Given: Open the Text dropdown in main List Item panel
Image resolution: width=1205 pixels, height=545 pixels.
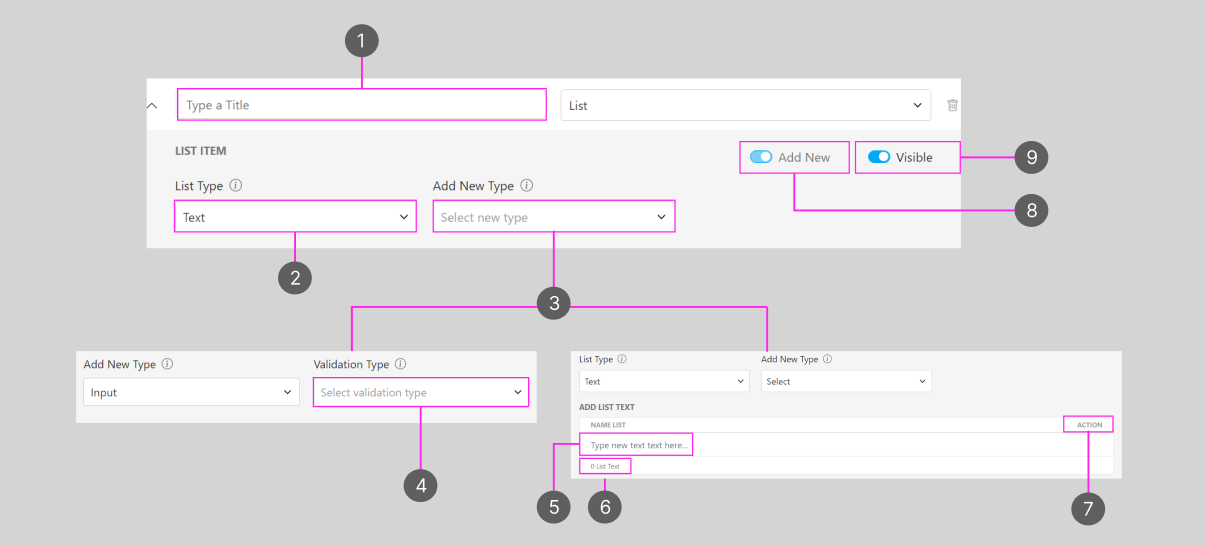Looking at the screenshot, I should (295, 217).
